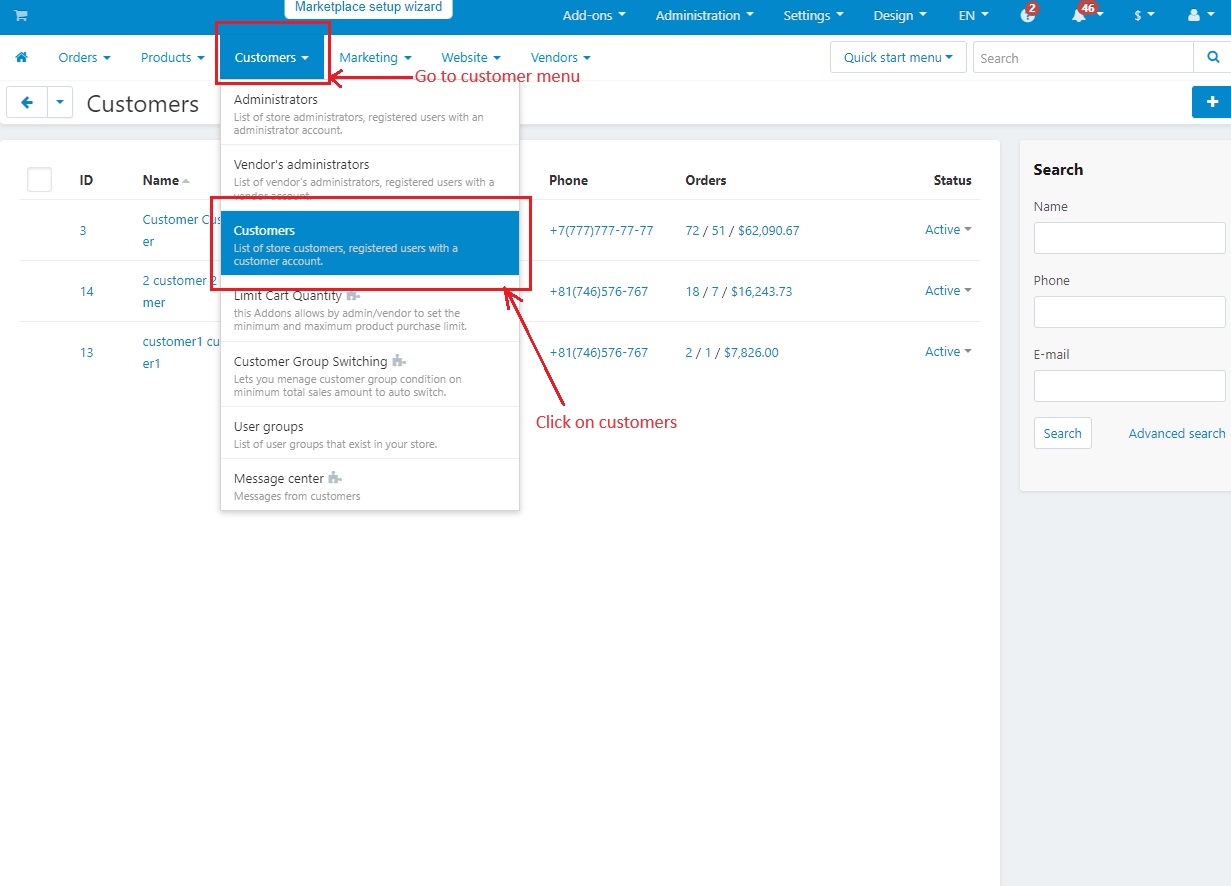
Task: Open the Quick start menu dropdown
Action: point(898,58)
